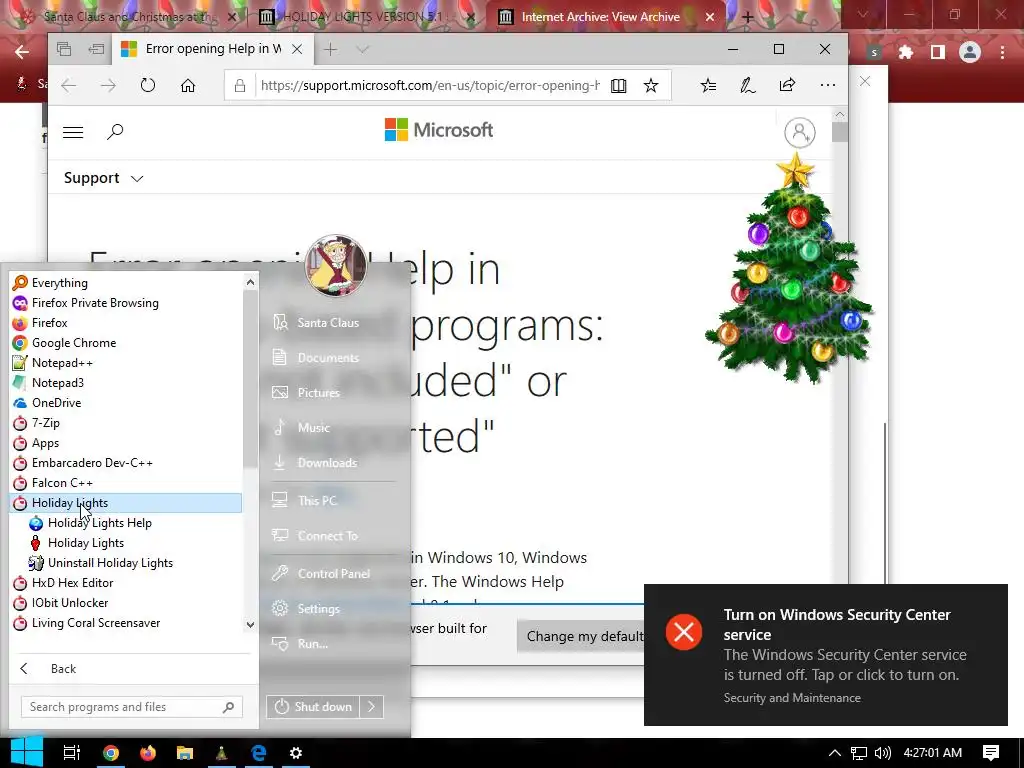
Task: Click Change my default button
Action: pos(585,636)
